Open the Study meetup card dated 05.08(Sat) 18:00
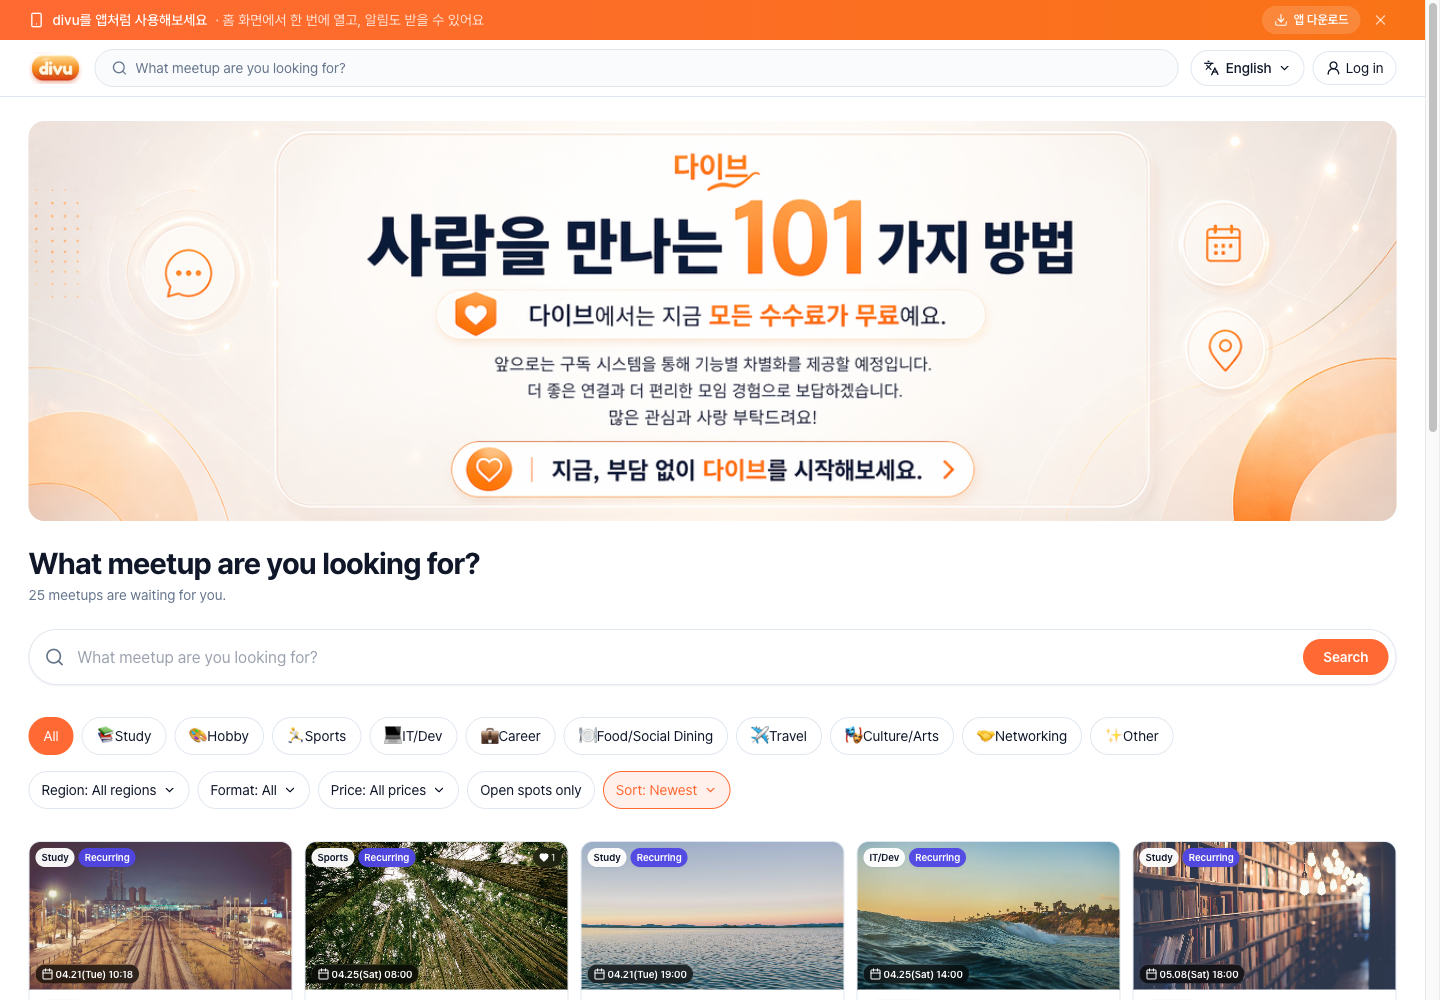Screen dimensions: 1440x1000 [x=1264, y=920]
